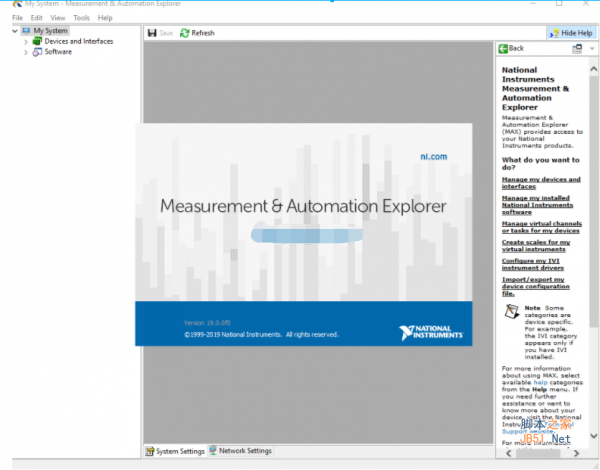
Task: Click the help pane scroll left arrow
Action: (x=509, y=453)
